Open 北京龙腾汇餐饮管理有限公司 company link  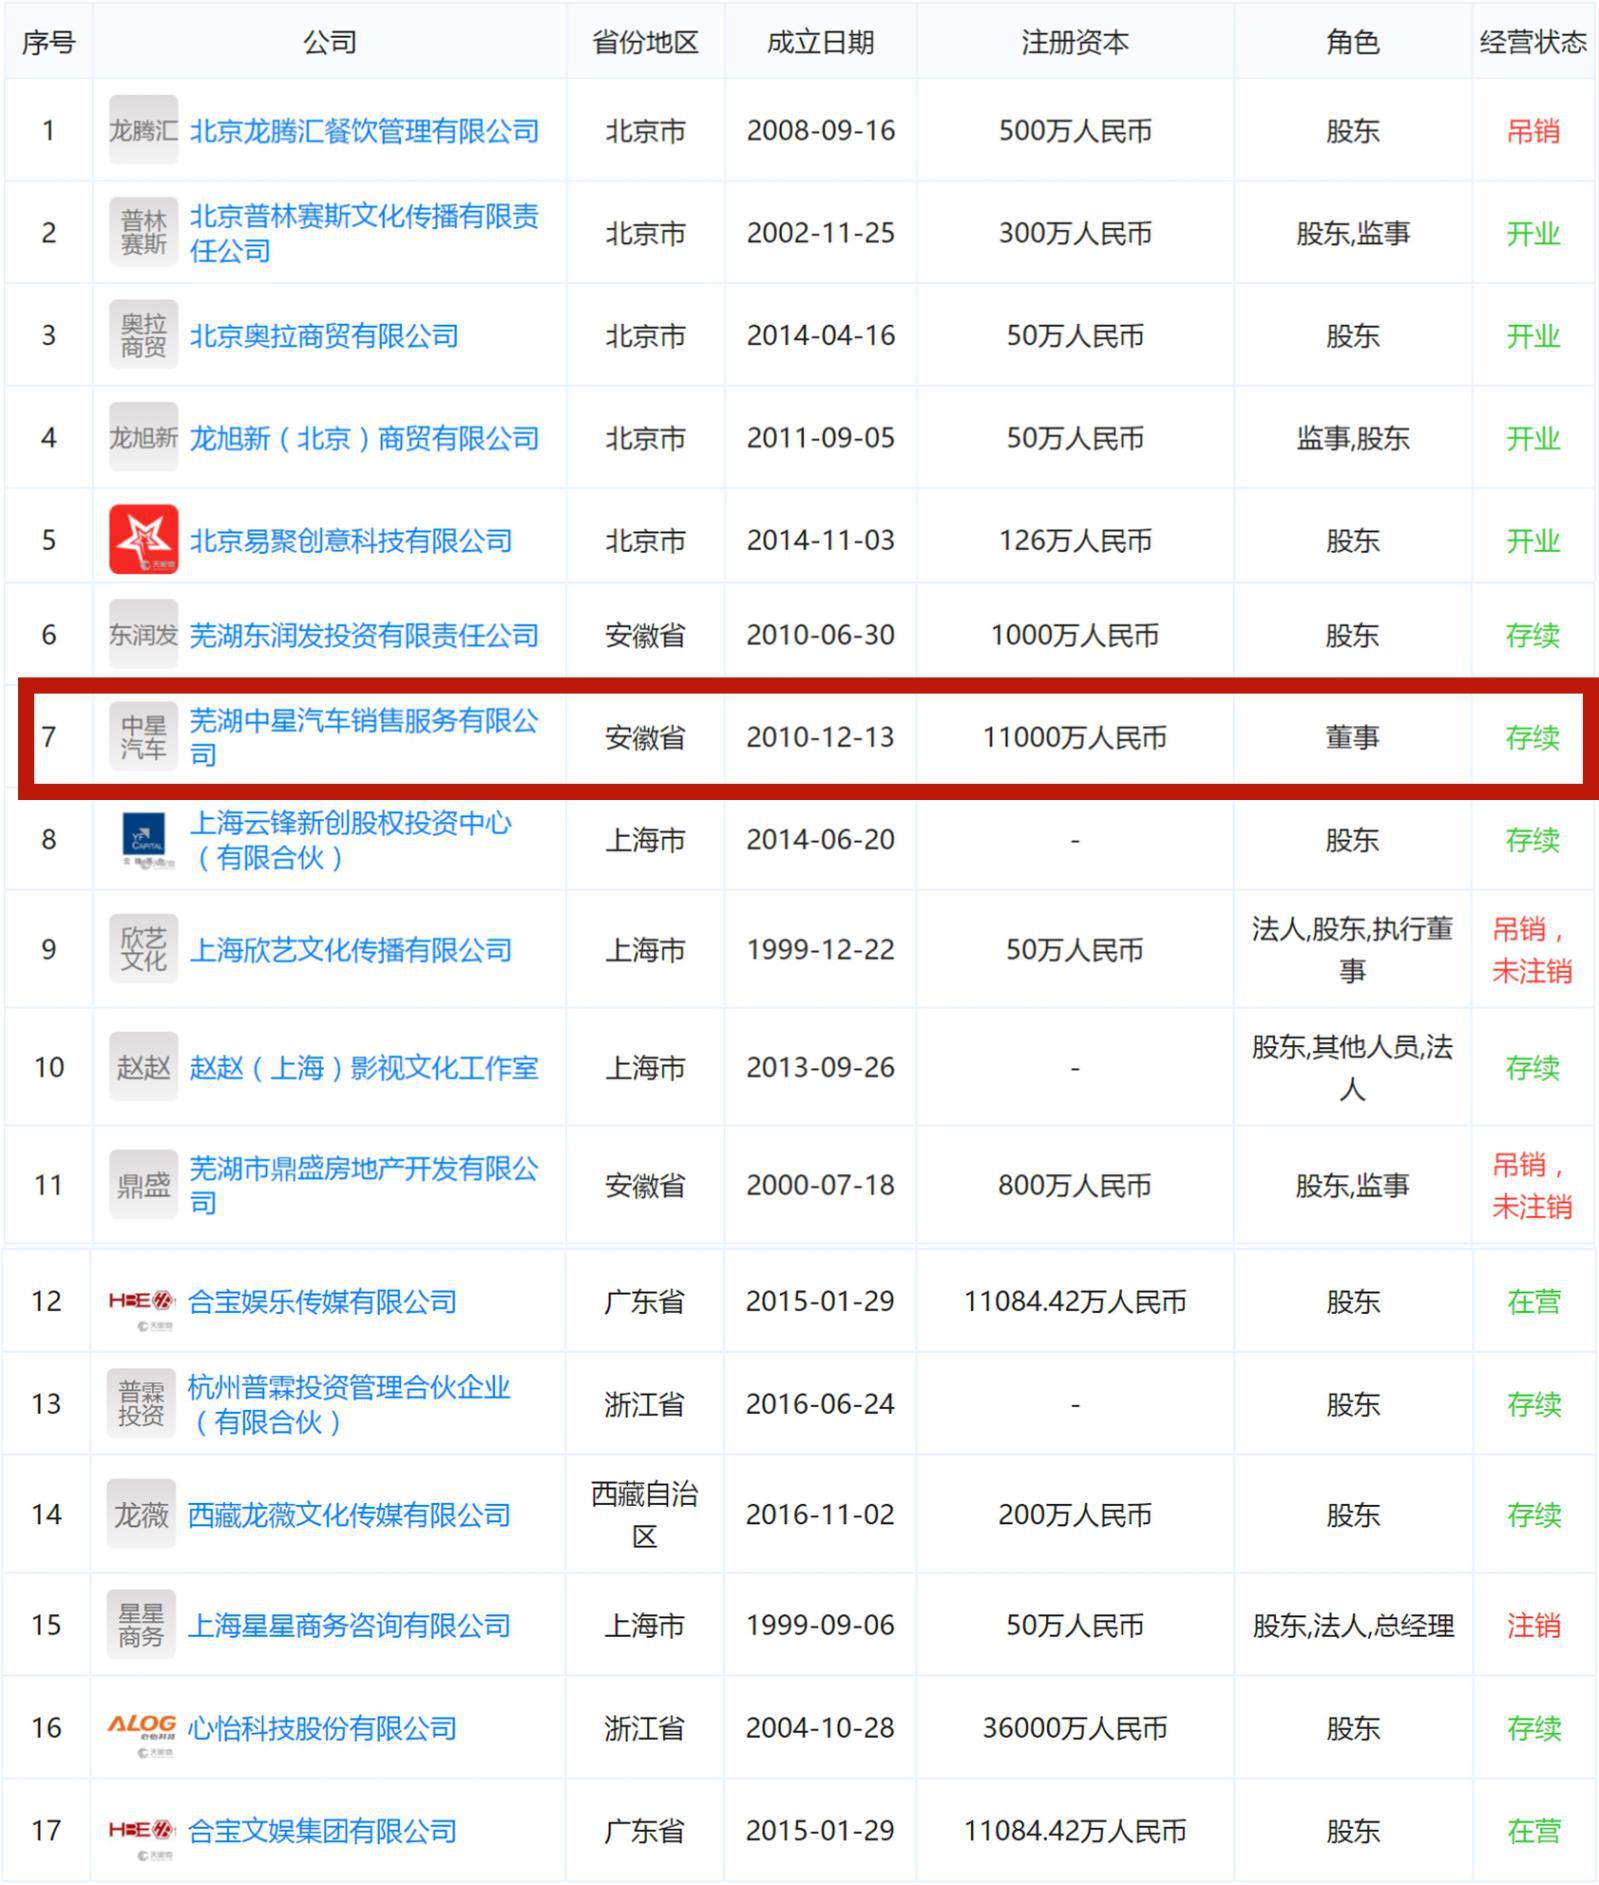[364, 131]
